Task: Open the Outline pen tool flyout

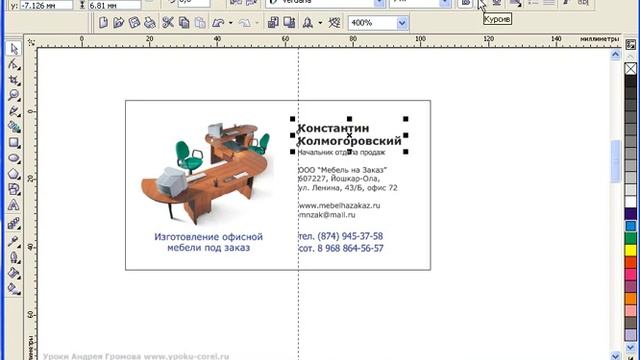Action: coord(13,257)
